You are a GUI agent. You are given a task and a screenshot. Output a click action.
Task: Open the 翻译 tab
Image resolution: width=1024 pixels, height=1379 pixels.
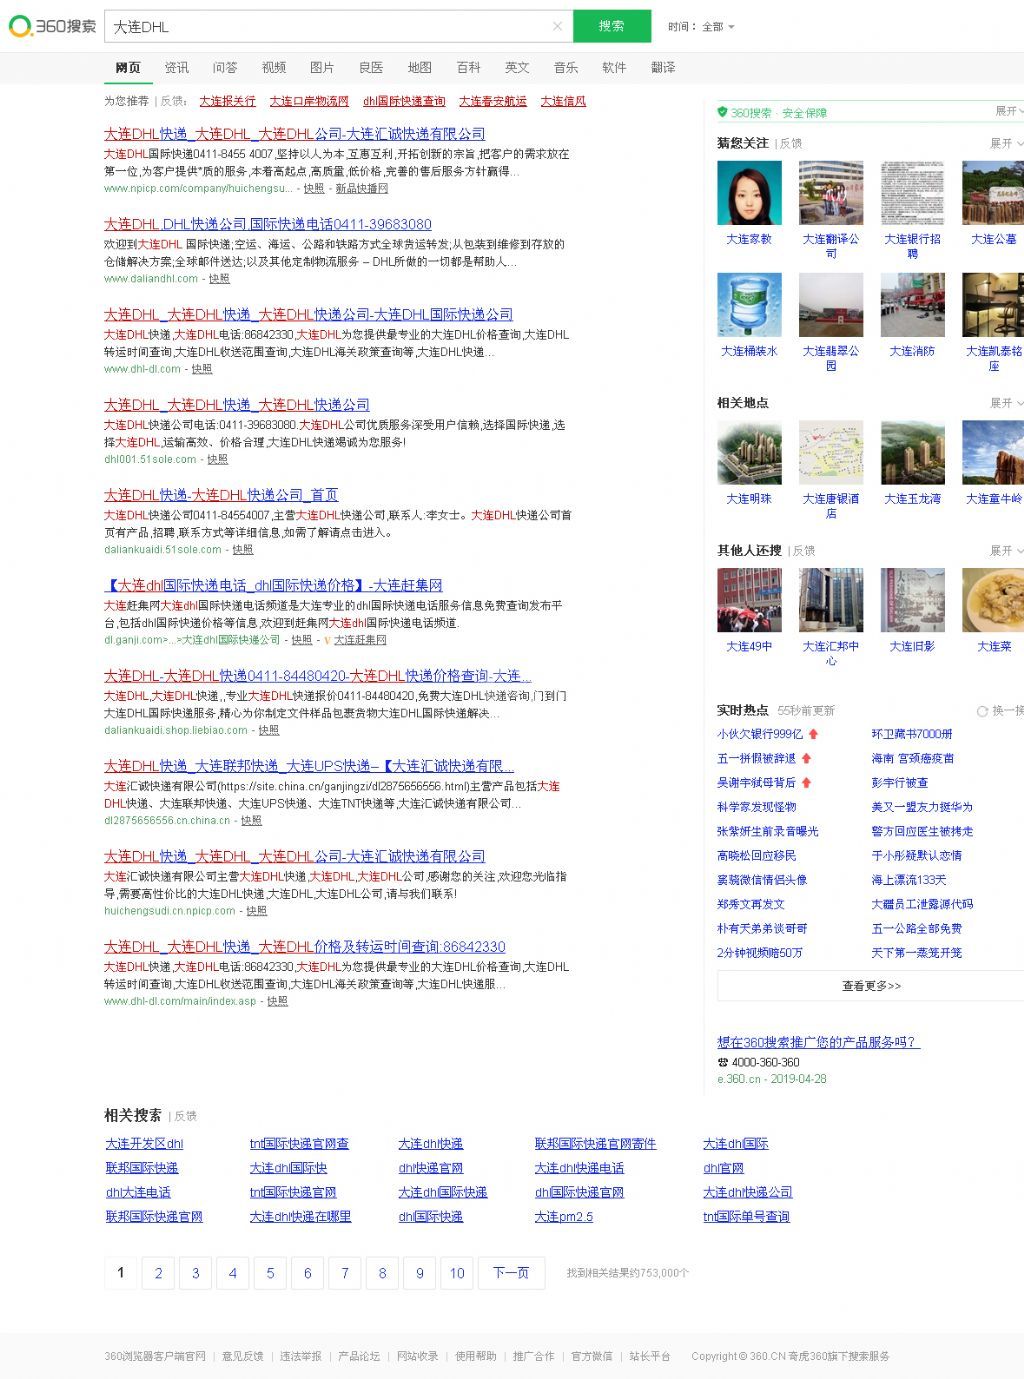click(663, 67)
